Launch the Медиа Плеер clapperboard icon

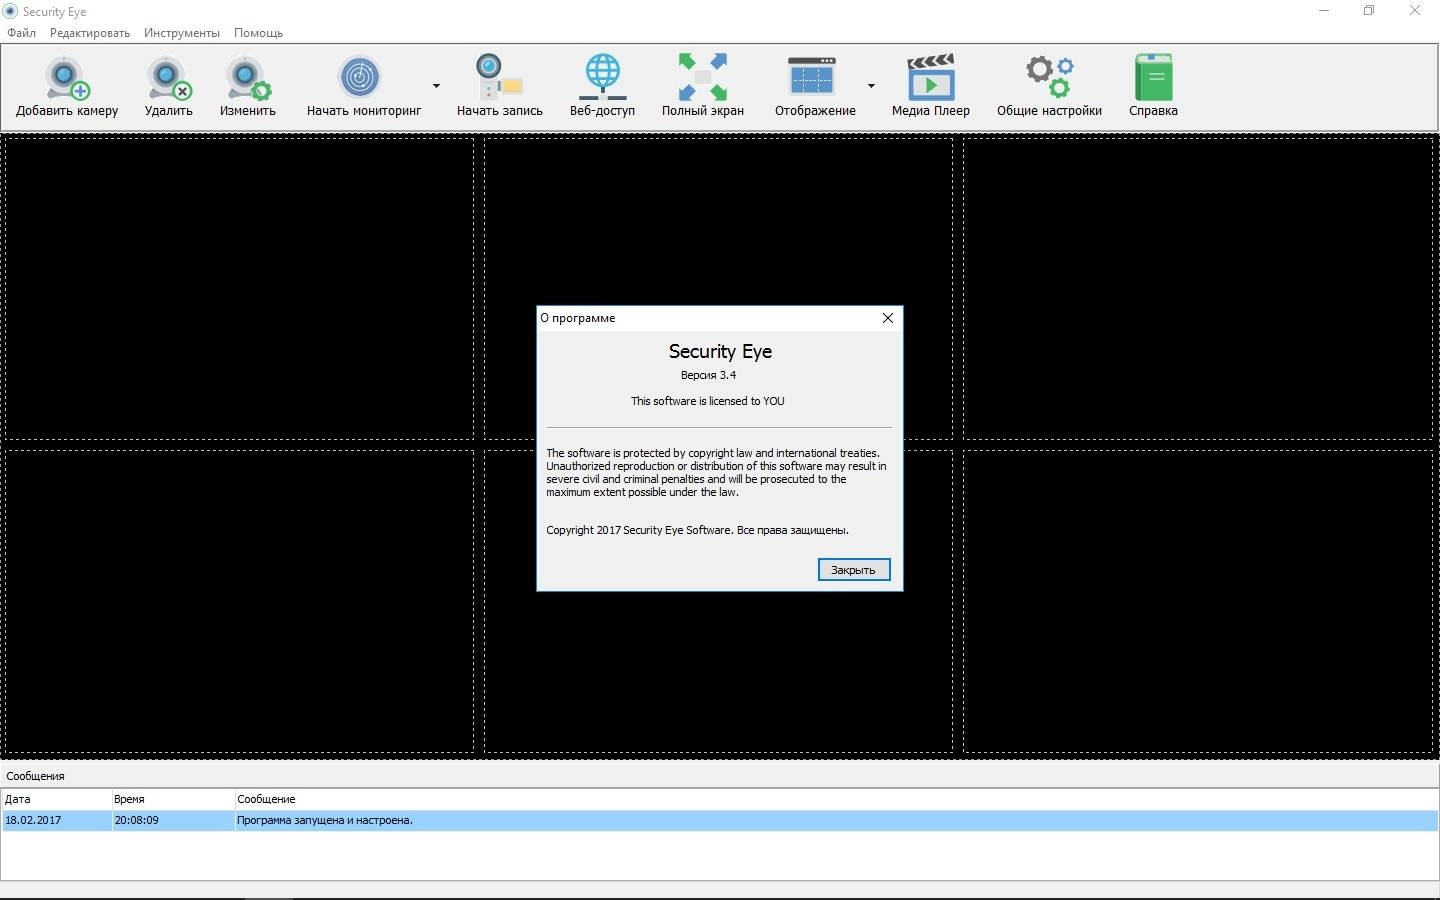[931, 77]
